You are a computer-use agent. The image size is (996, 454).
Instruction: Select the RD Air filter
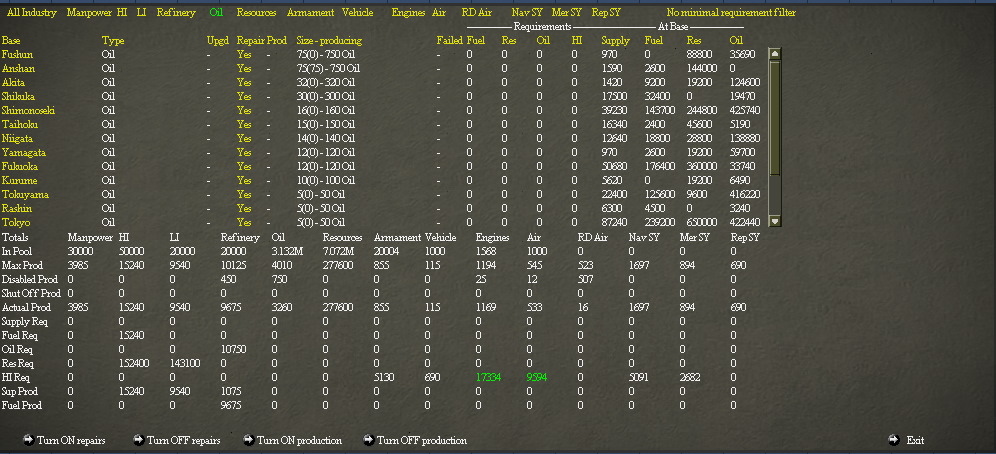[x=478, y=12]
